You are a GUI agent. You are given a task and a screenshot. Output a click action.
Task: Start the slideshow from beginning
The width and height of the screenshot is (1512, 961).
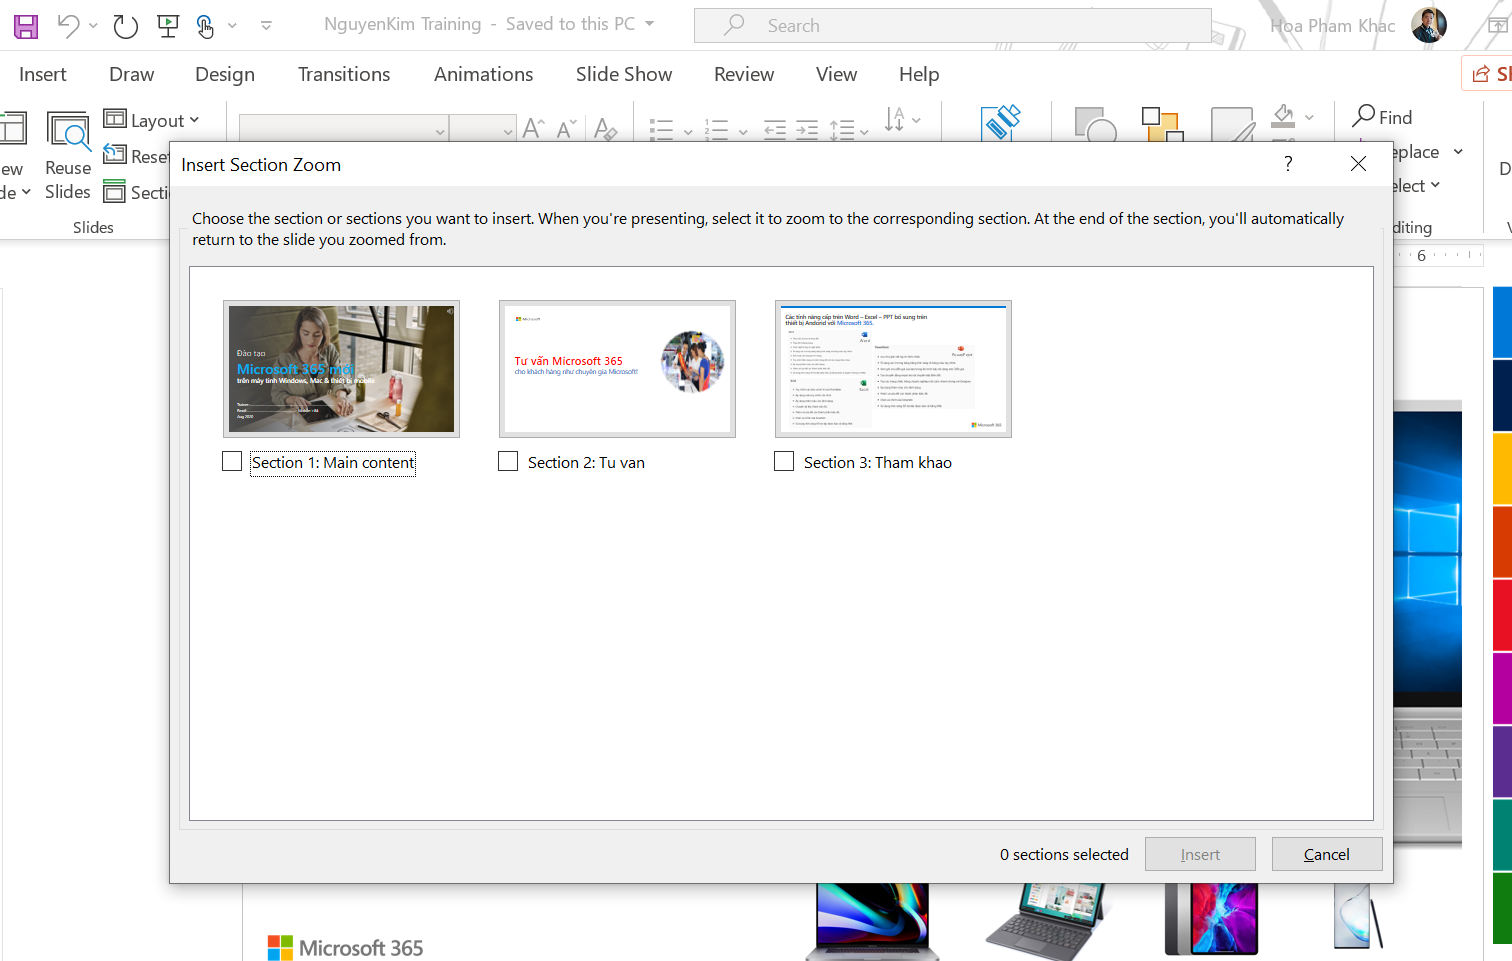click(x=168, y=25)
